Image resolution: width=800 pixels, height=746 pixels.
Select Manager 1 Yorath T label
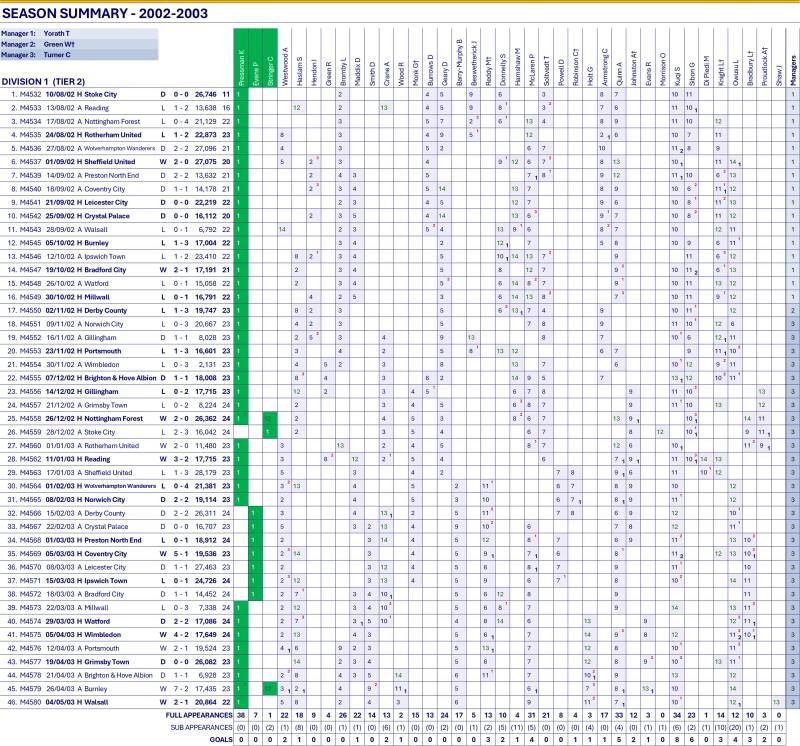[x=79, y=33]
